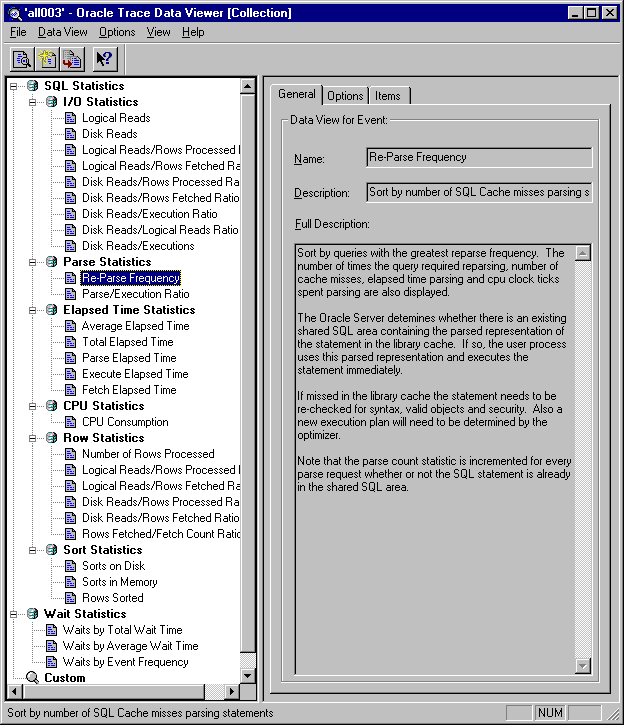Image resolution: width=624 pixels, height=725 pixels.
Task: Click the Full Description scroll down arrow
Action: pos(583,666)
